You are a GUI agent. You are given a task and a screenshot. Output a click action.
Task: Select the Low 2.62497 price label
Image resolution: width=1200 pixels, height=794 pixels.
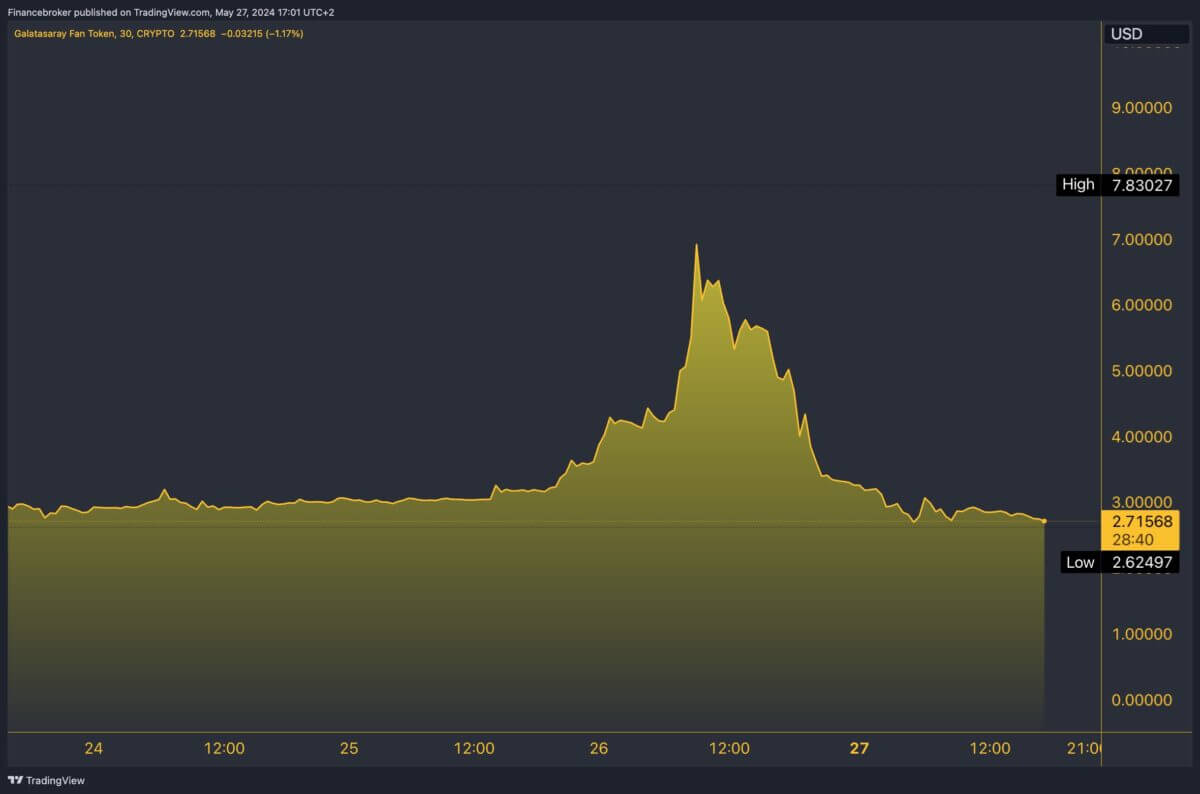click(1116, 562)
